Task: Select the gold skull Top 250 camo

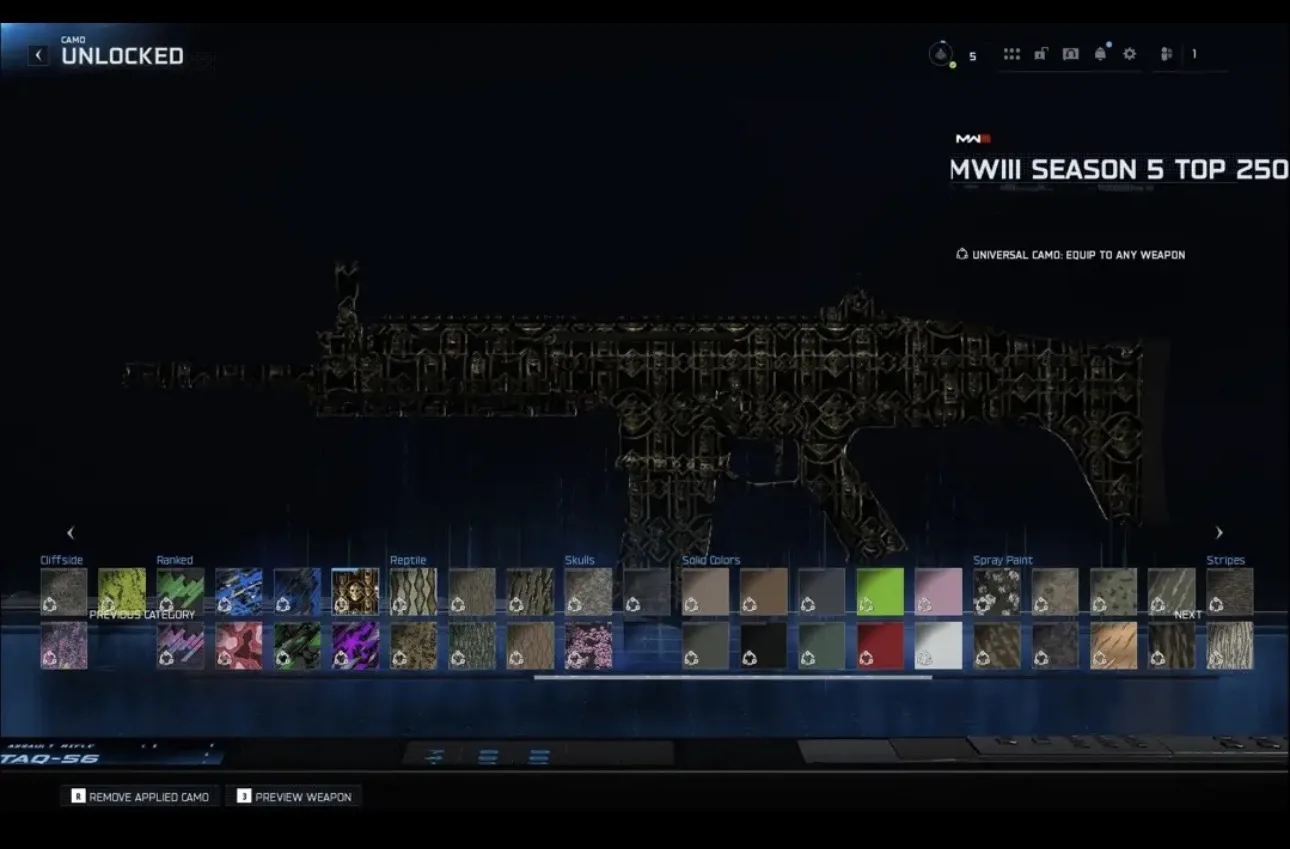Action: 355,591
